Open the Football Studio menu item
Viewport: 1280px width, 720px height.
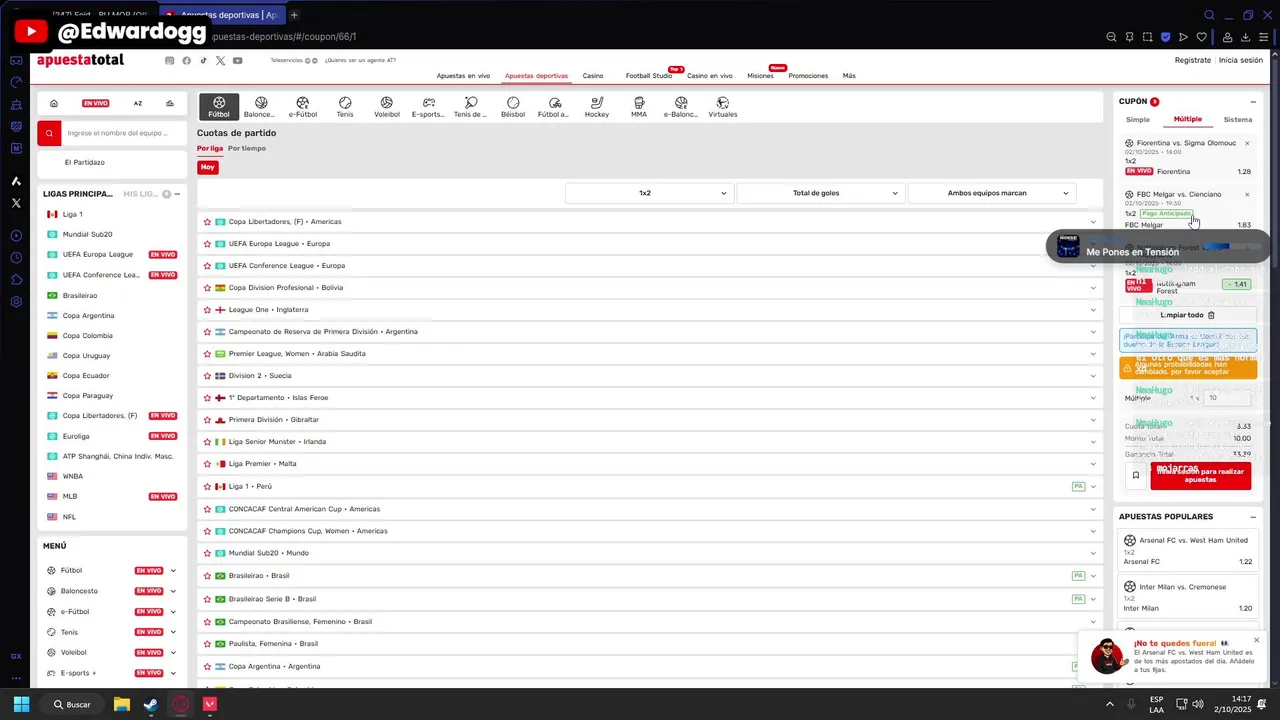coord(649,76)
